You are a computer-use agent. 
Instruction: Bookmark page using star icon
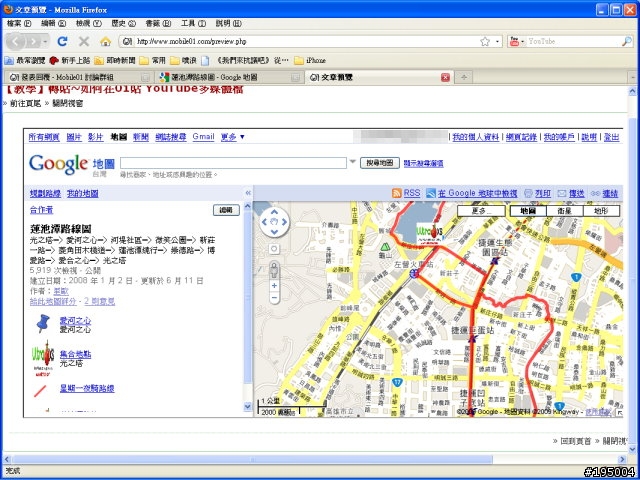pyautogui.click(x=484, y=41)
